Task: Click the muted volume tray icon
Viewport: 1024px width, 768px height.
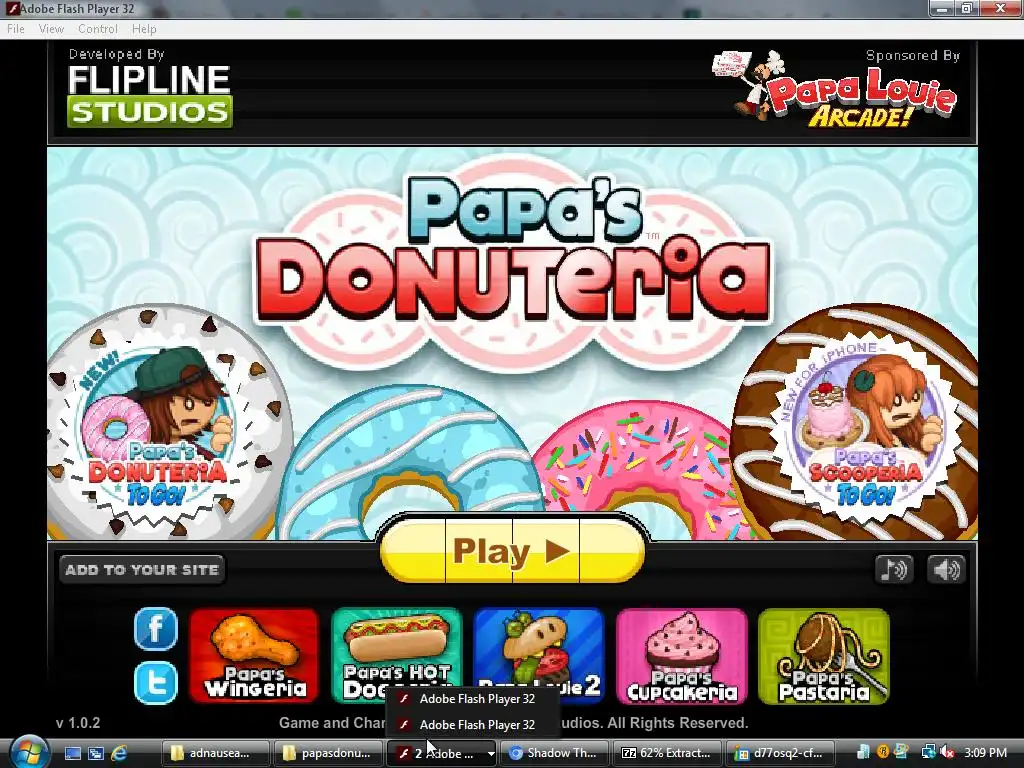Action: click(947, 753)
